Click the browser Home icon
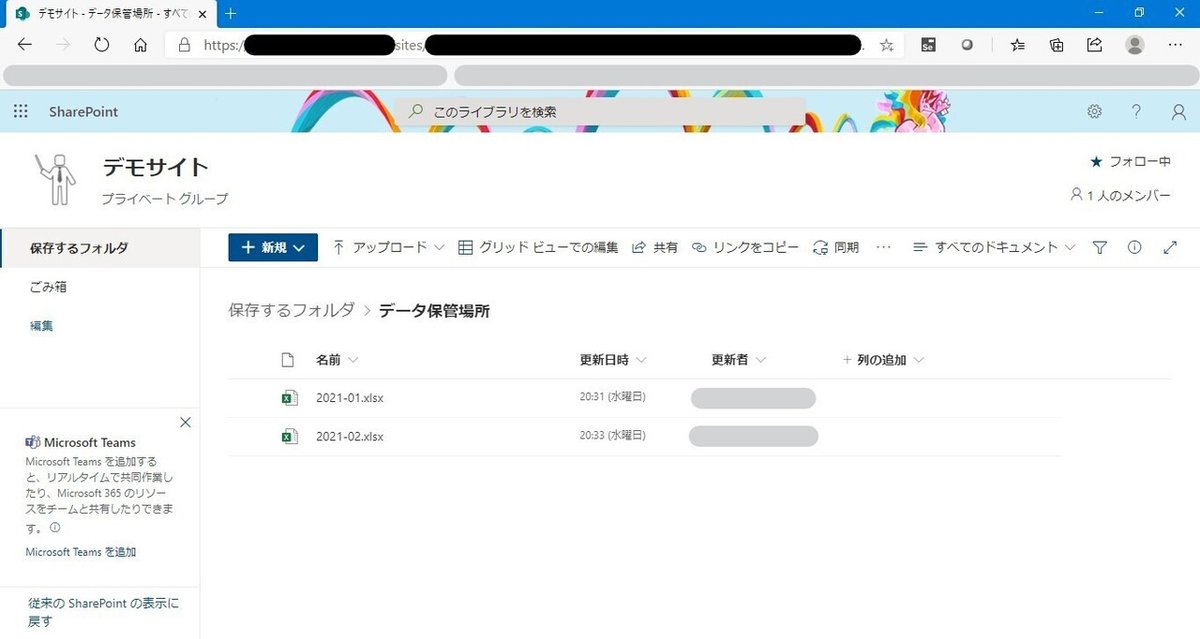The height and width of the screenshot is (639, 1200). coord(140,44)
